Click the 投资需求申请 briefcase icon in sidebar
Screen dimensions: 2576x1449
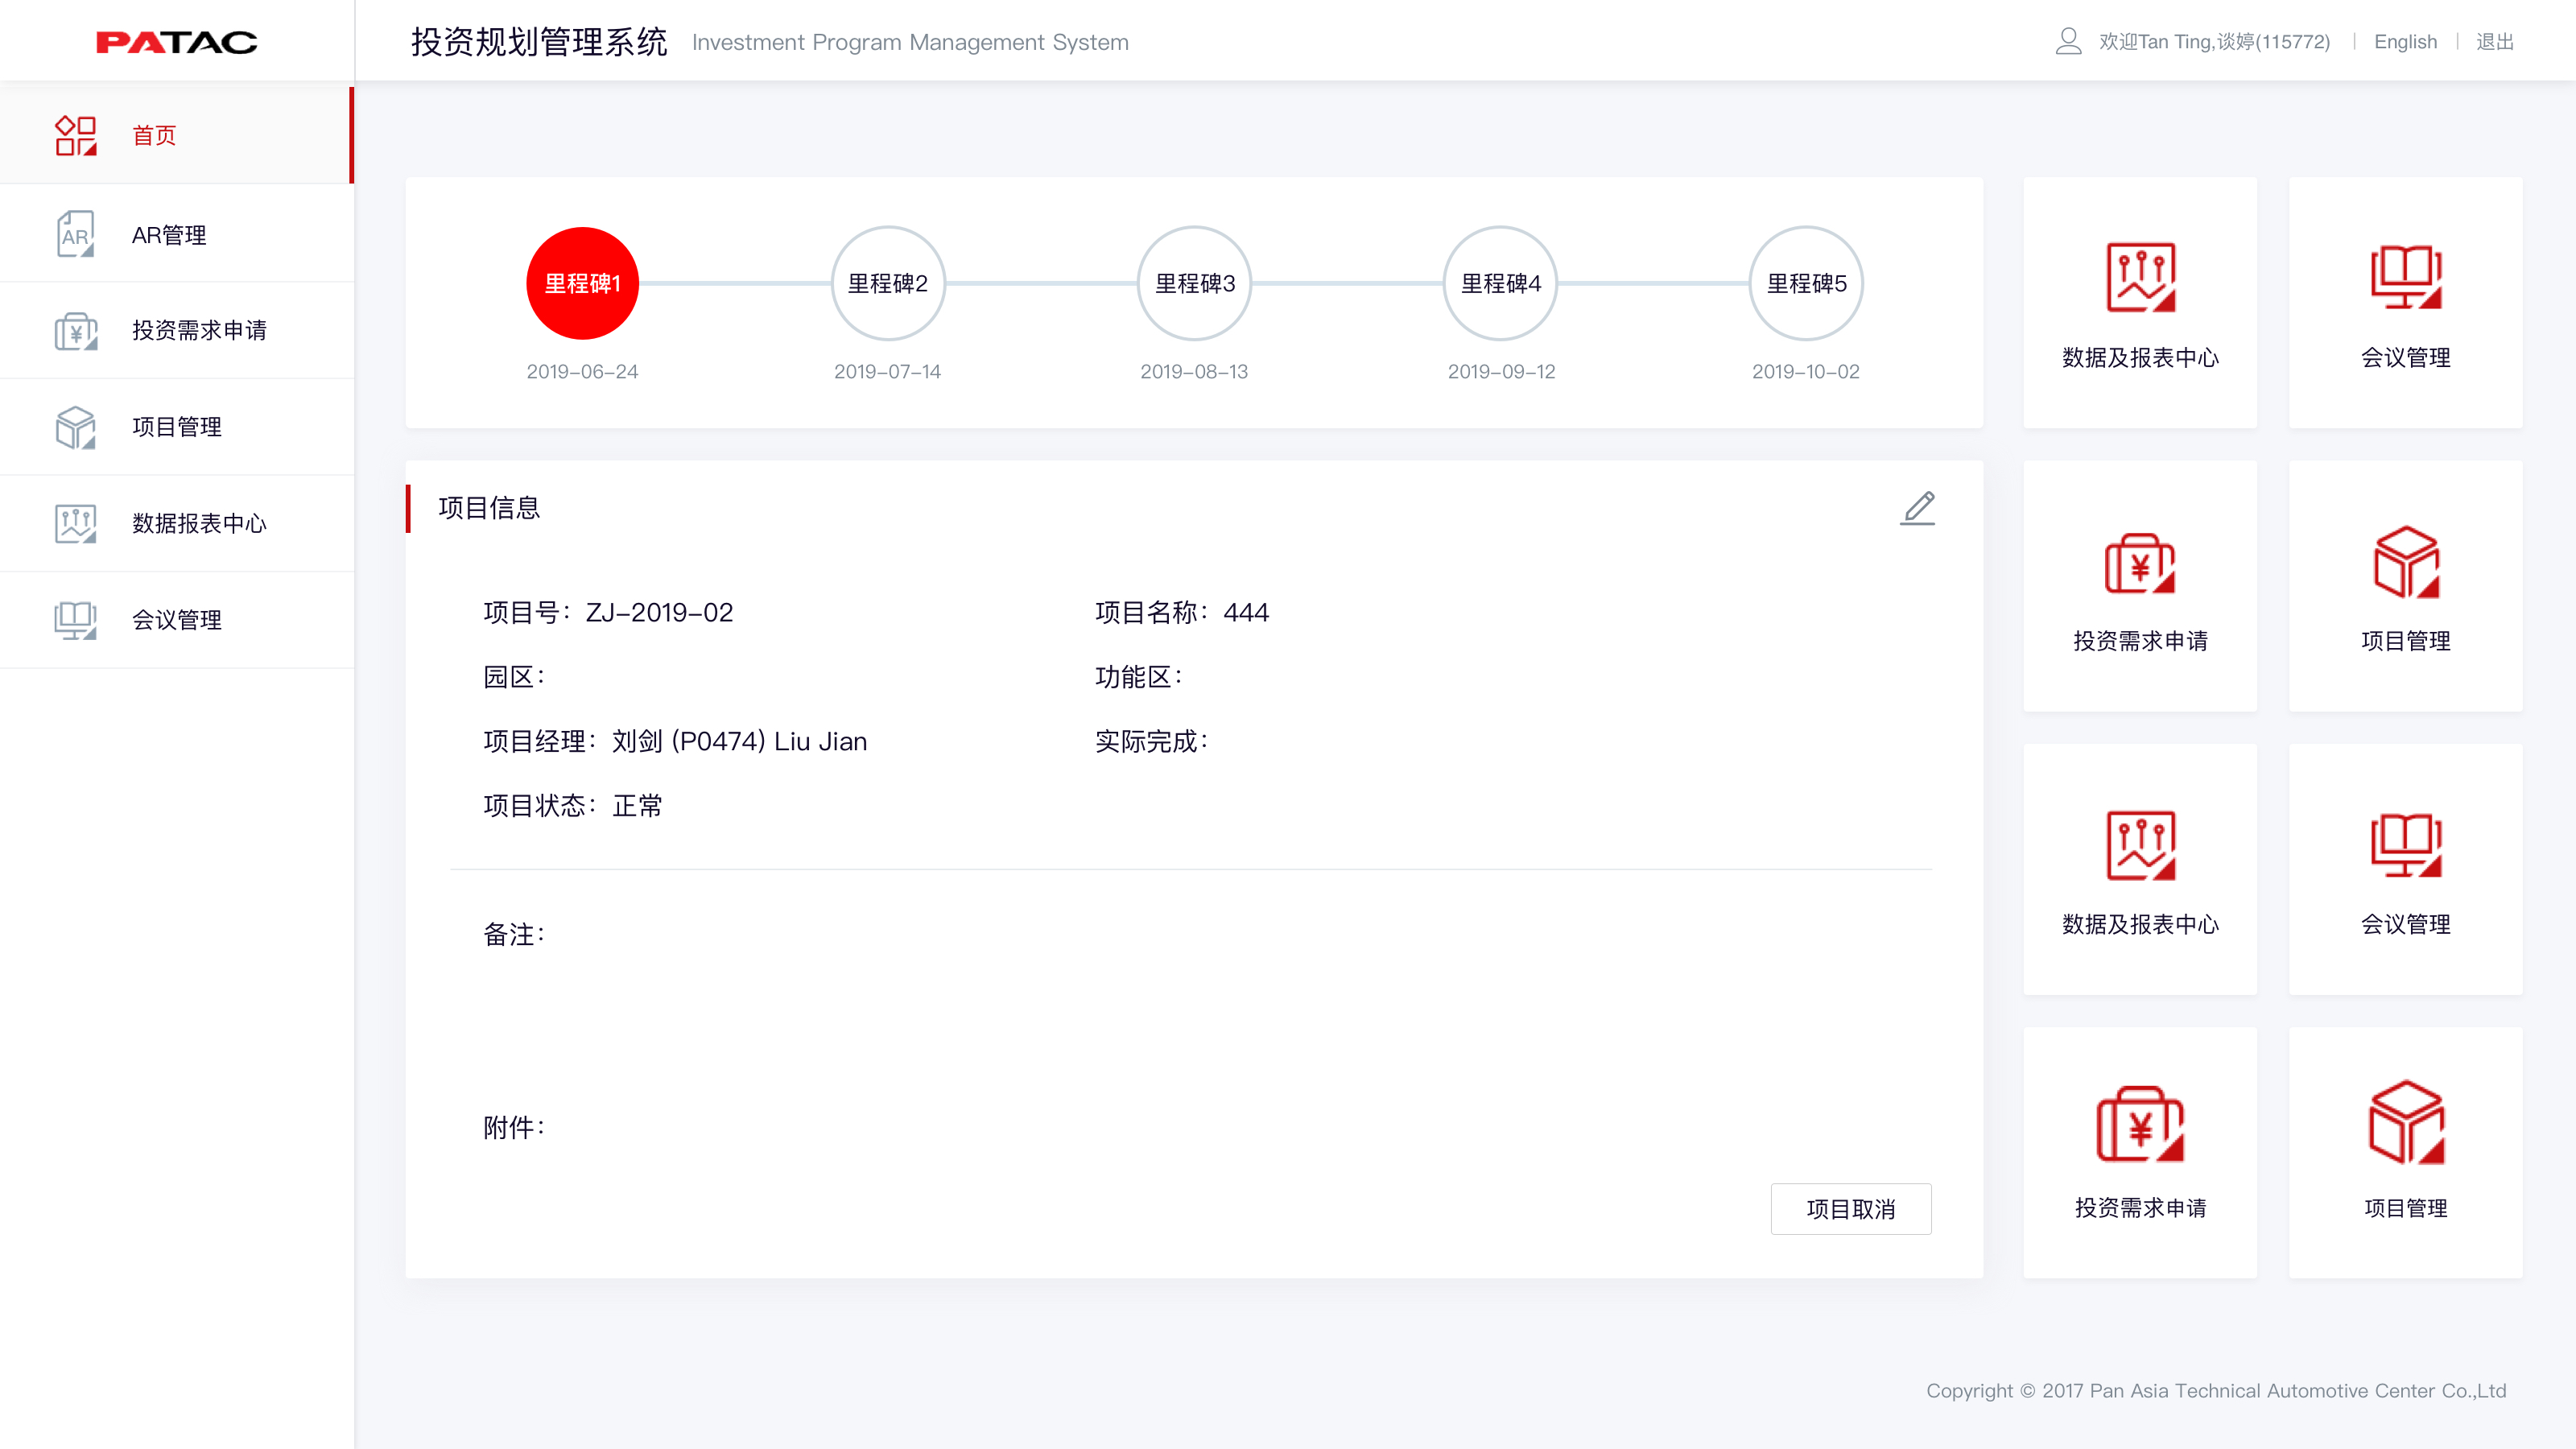coord(75,330)
